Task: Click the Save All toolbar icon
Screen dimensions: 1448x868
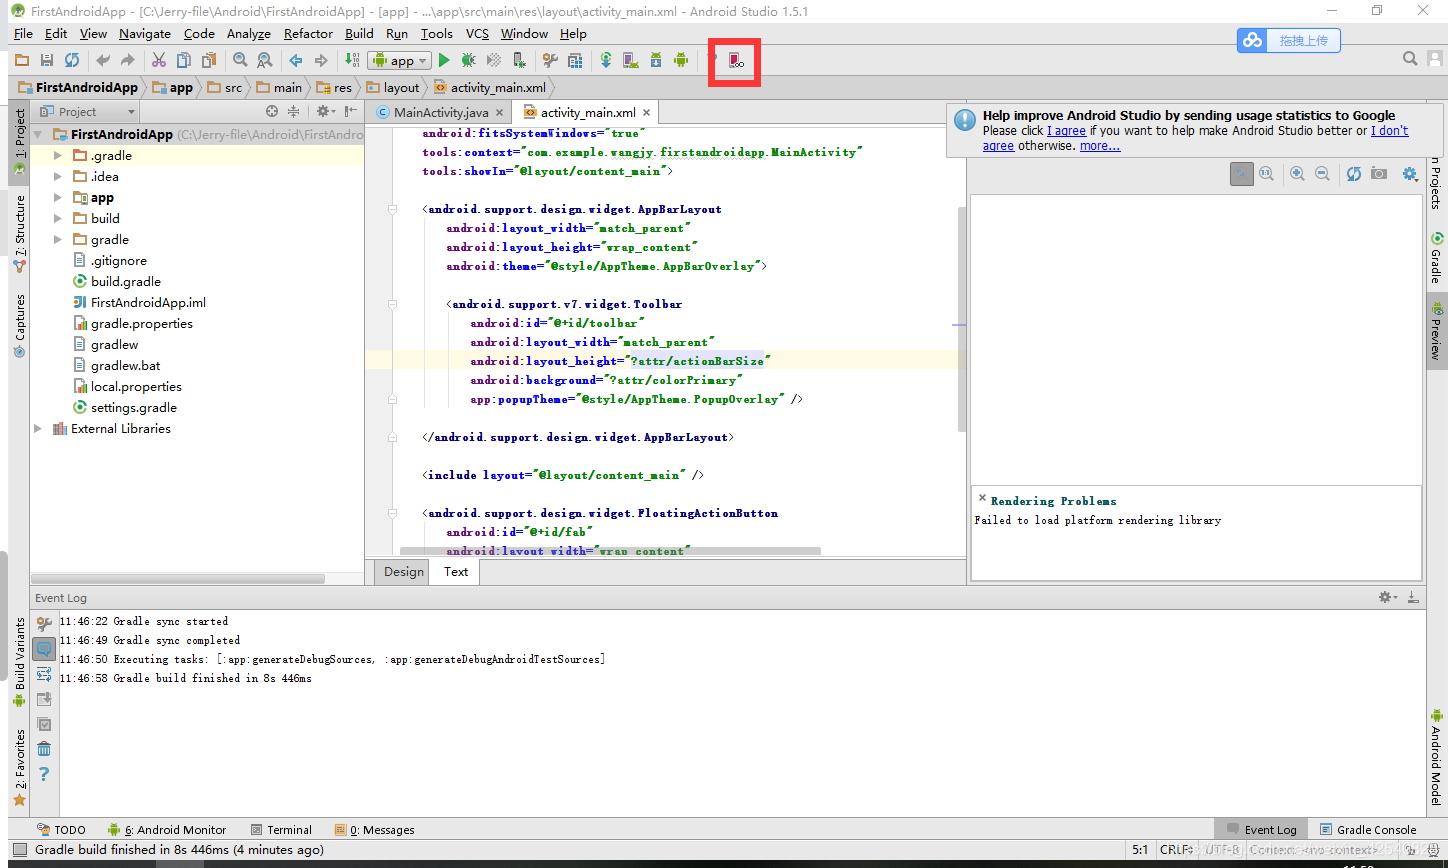Action: (46, 60)
